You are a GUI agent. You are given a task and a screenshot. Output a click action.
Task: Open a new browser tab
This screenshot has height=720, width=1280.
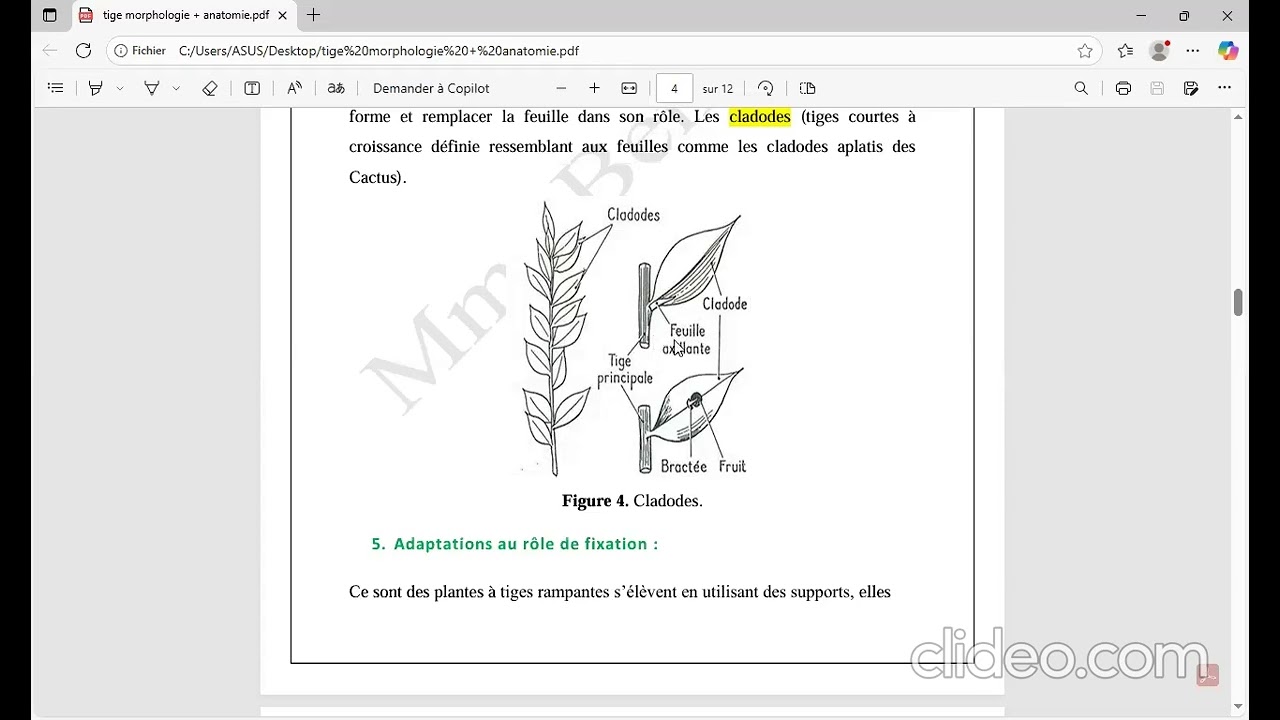tap(314, 16)
